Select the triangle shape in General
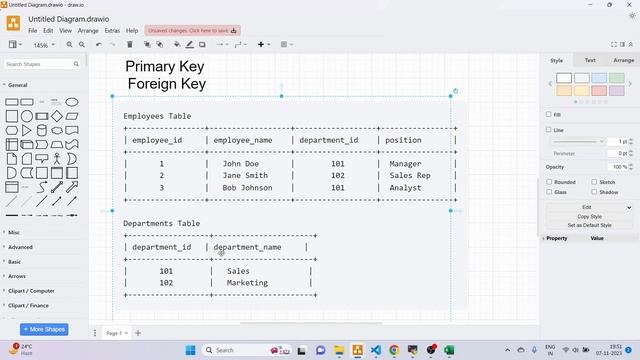This screenshot has width=640, height=360. [27, 130]
